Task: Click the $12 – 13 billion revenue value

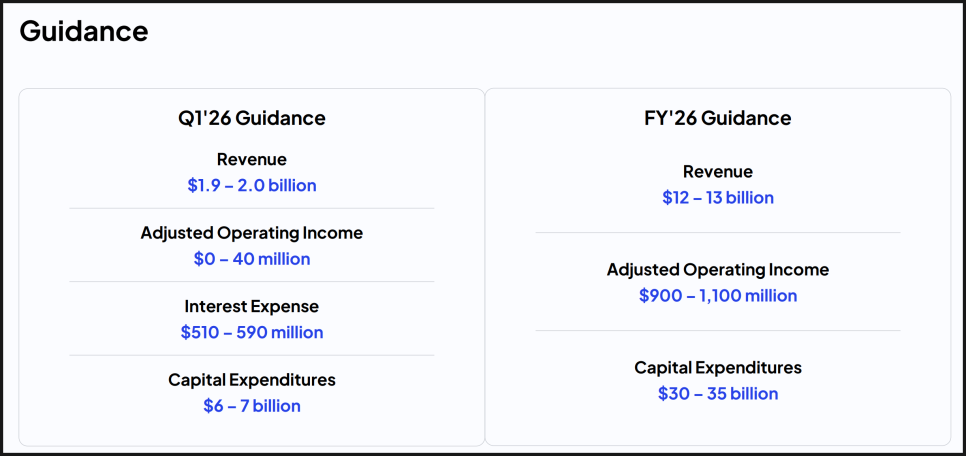Action: coord(718,198)
